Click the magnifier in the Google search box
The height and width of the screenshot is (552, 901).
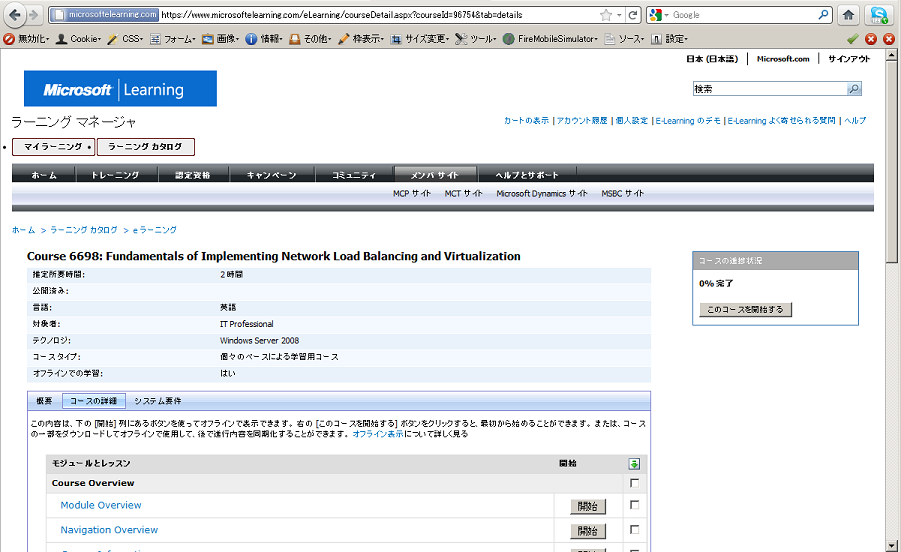coord(823,15)
